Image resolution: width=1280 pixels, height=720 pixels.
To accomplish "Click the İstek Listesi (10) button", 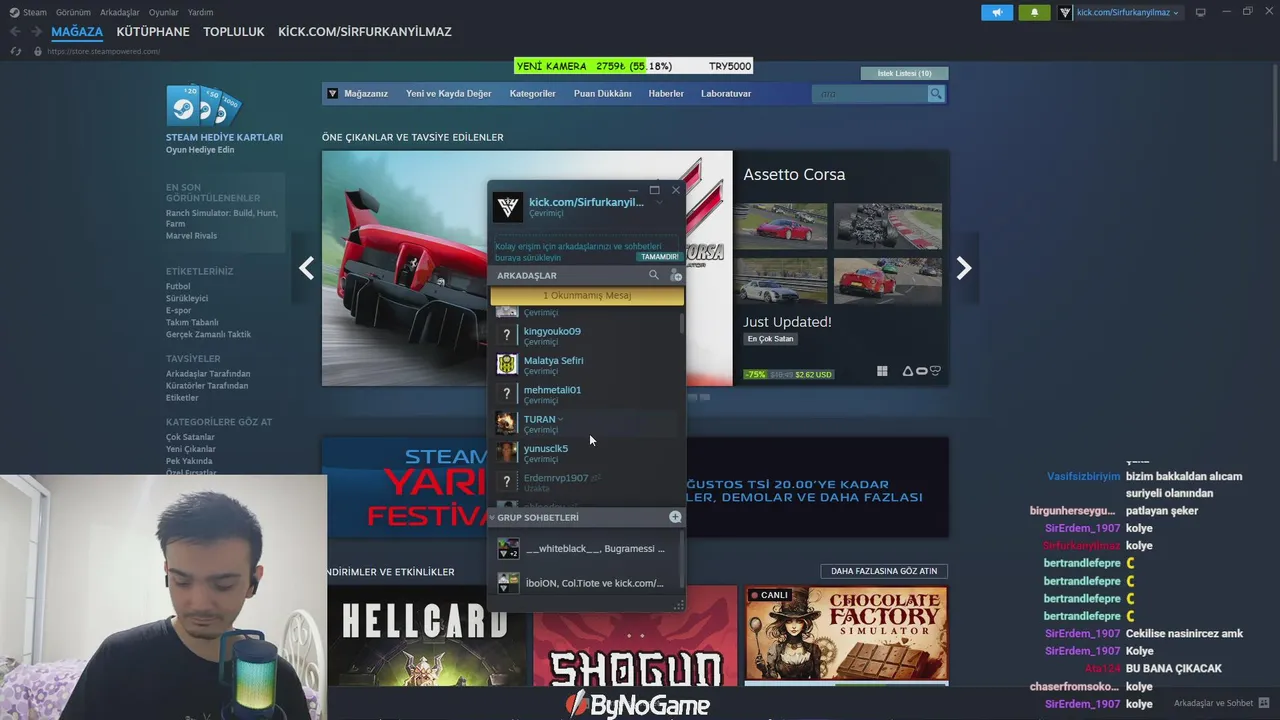I will pyautogui.click(x=905, y=73).
